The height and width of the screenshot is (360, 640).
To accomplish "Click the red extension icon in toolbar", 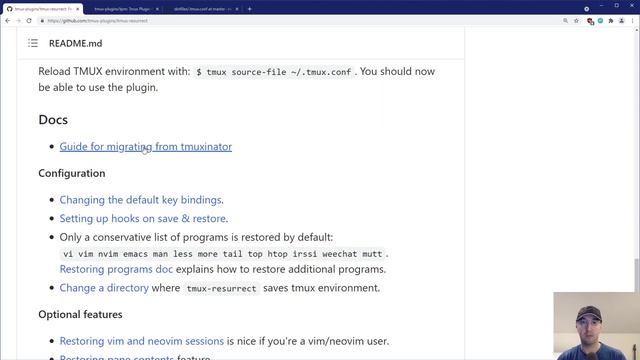I will 590,21.
